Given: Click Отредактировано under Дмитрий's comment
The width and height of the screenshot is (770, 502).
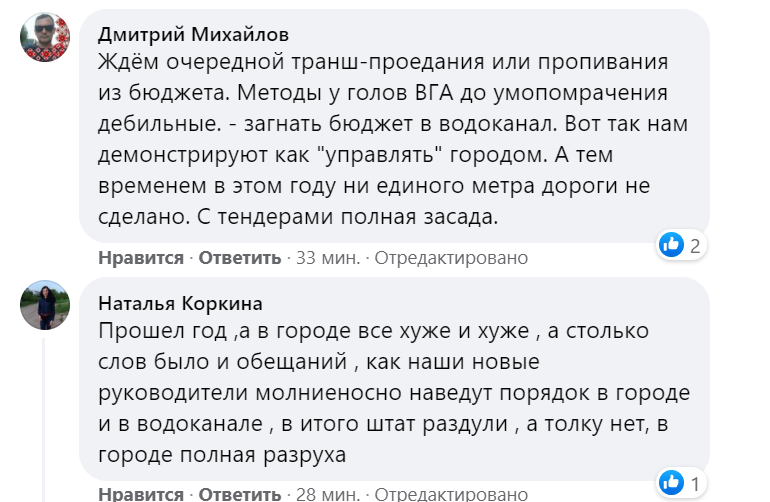Looking at the screenshot, I should (x=450, y=258).
